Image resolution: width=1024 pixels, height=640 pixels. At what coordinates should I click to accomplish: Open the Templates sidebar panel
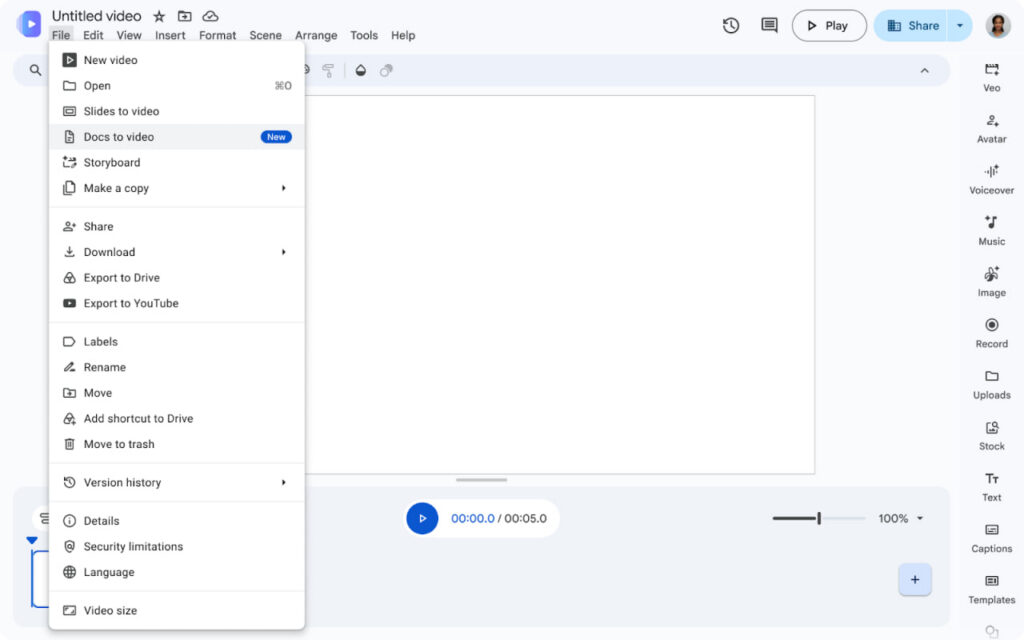(991, 589)
